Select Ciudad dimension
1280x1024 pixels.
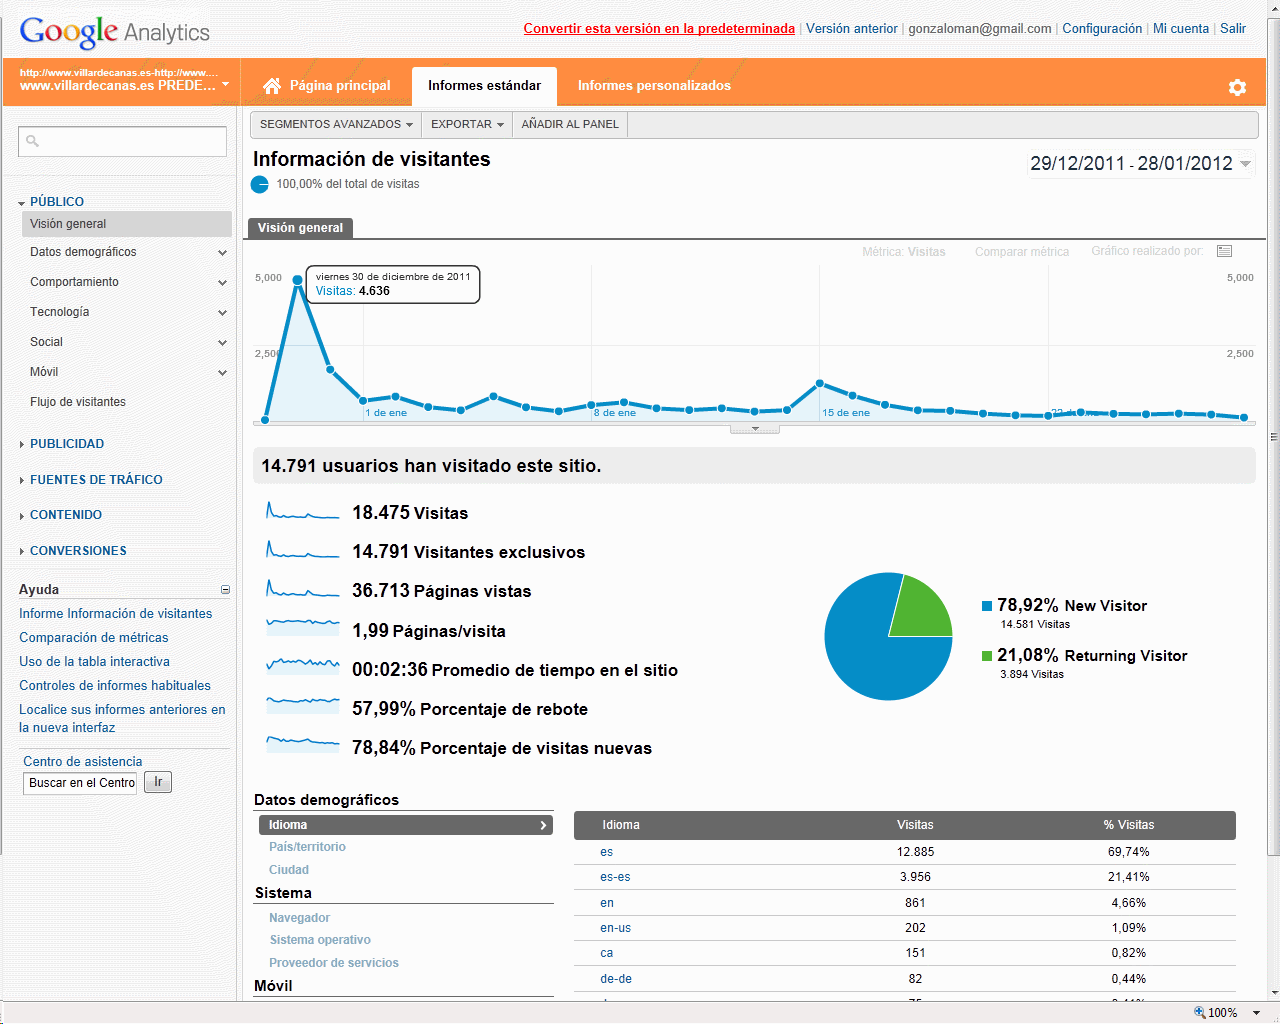pyautogui.click(x=289, y=870)
